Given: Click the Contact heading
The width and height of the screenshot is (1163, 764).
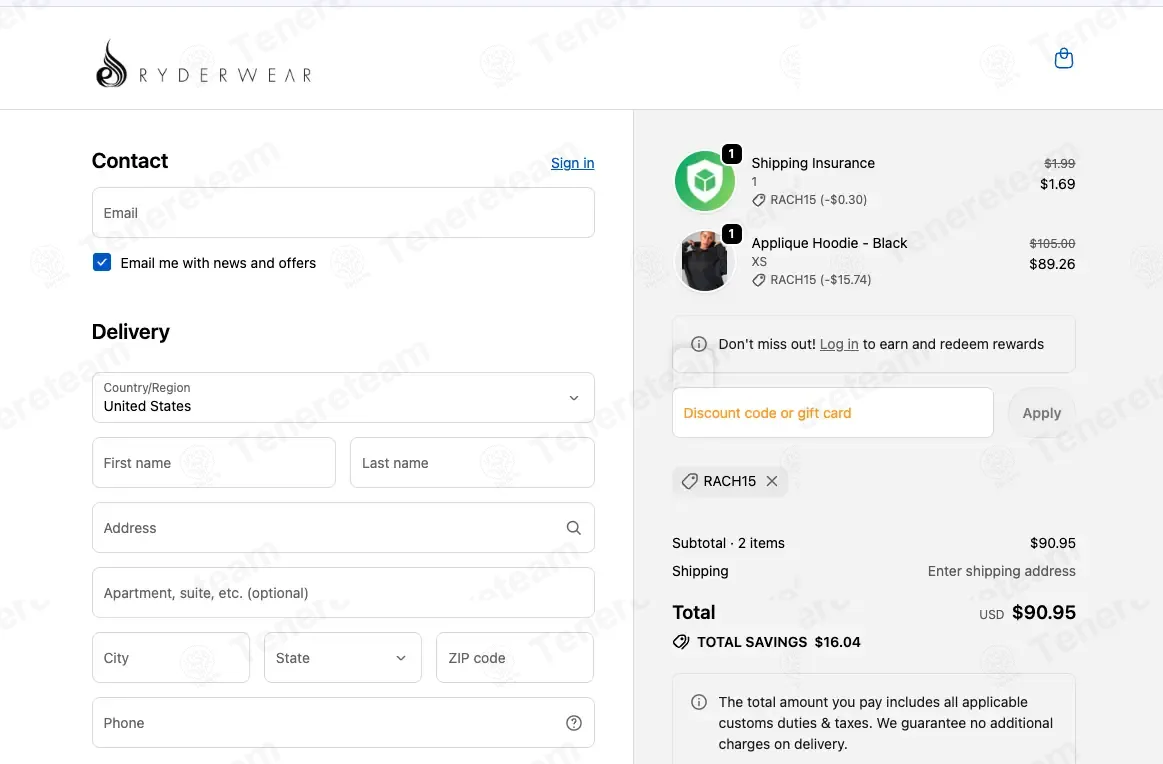Looking at the screenshot, I should tap(130, 161).
